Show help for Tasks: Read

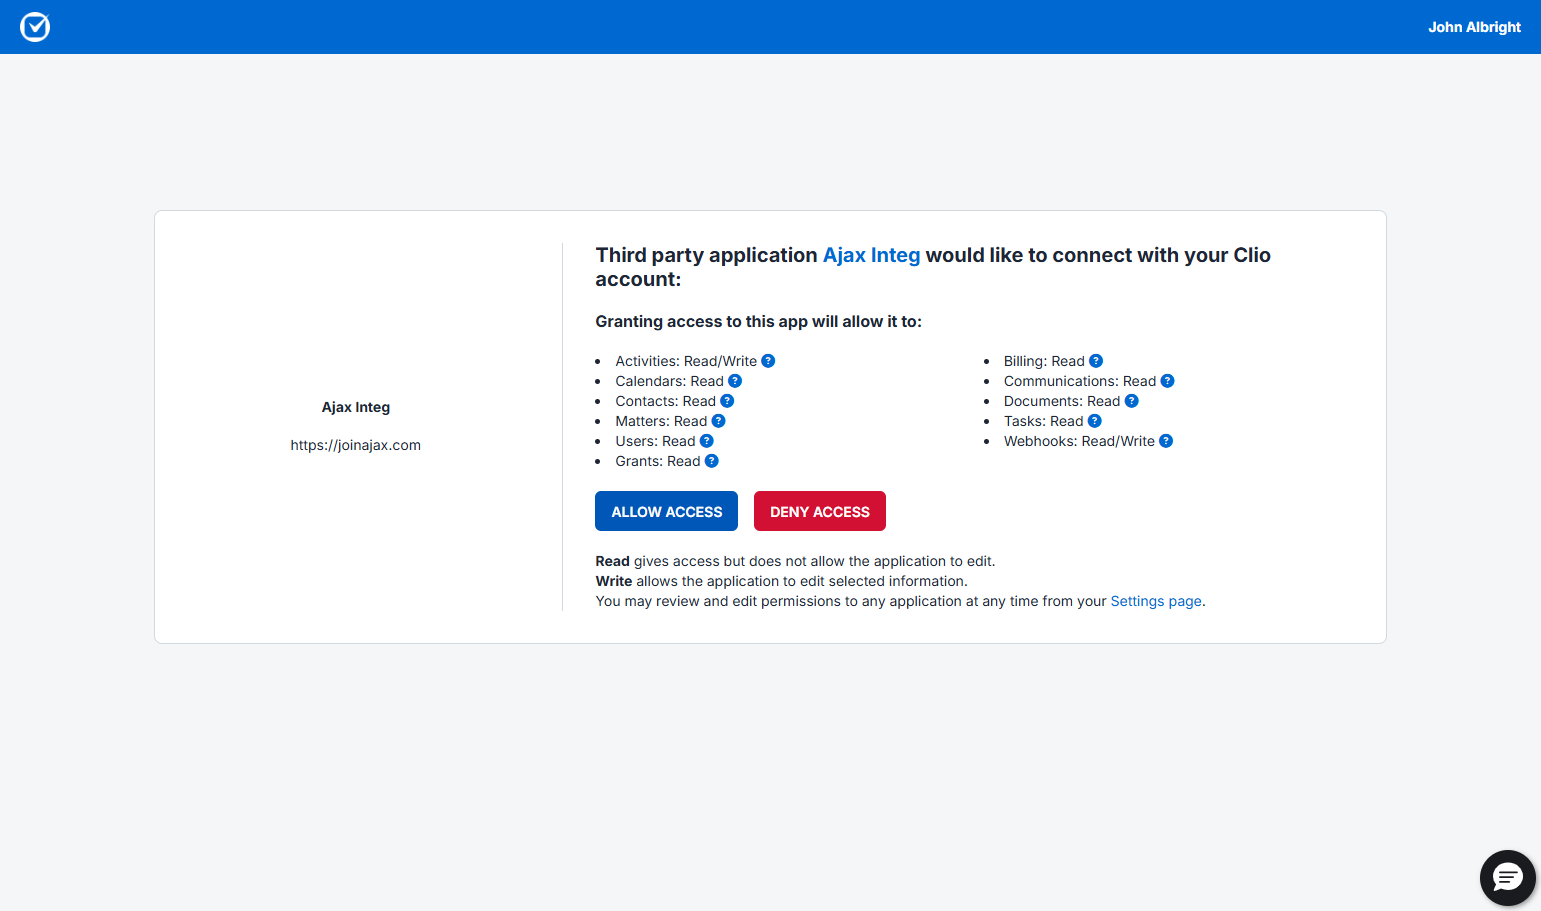tap(1095, 421)
